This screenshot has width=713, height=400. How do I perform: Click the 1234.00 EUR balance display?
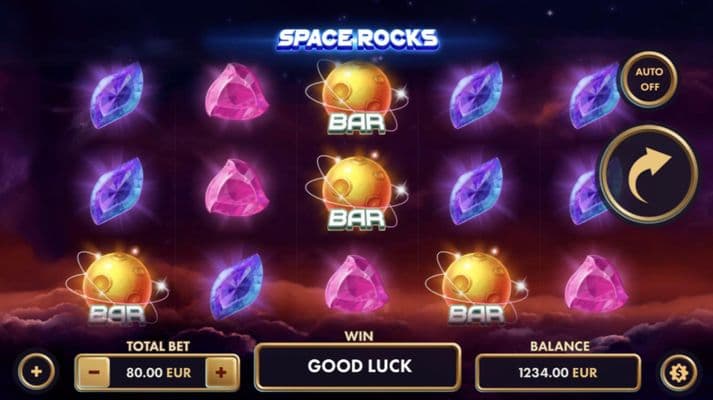pyautogui.click(x=558, y=373)
